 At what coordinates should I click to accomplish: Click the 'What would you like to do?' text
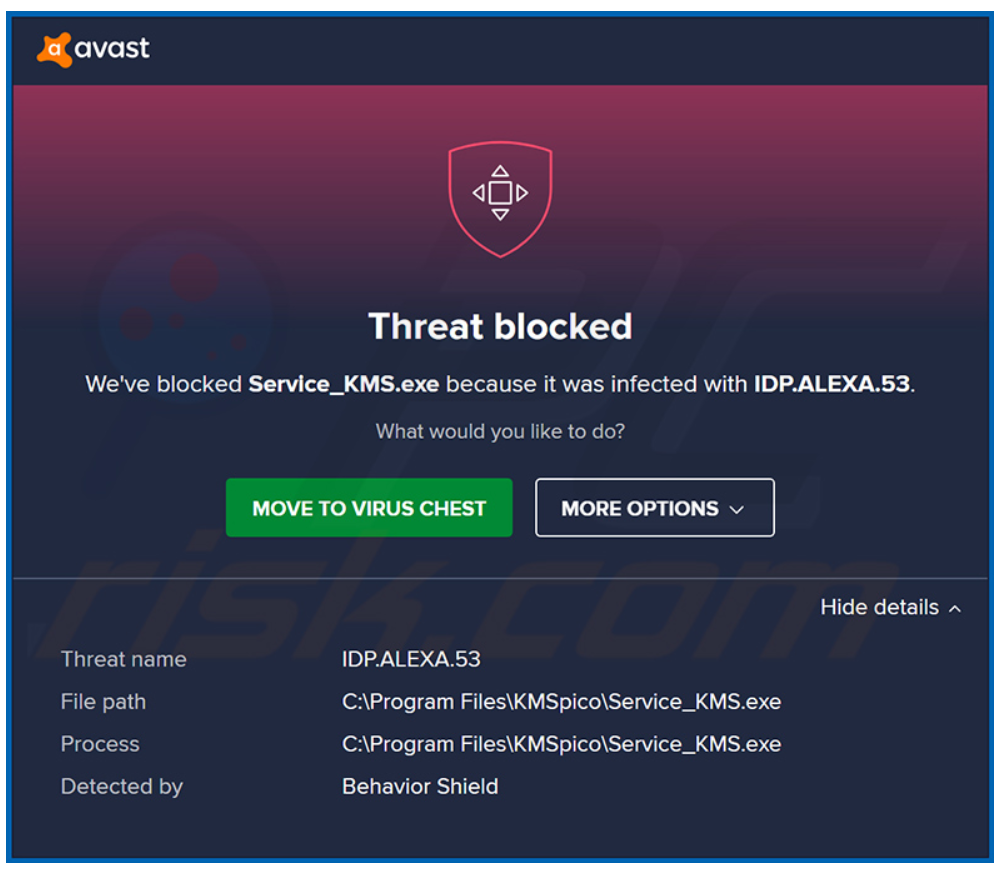(x=500, y=432)
